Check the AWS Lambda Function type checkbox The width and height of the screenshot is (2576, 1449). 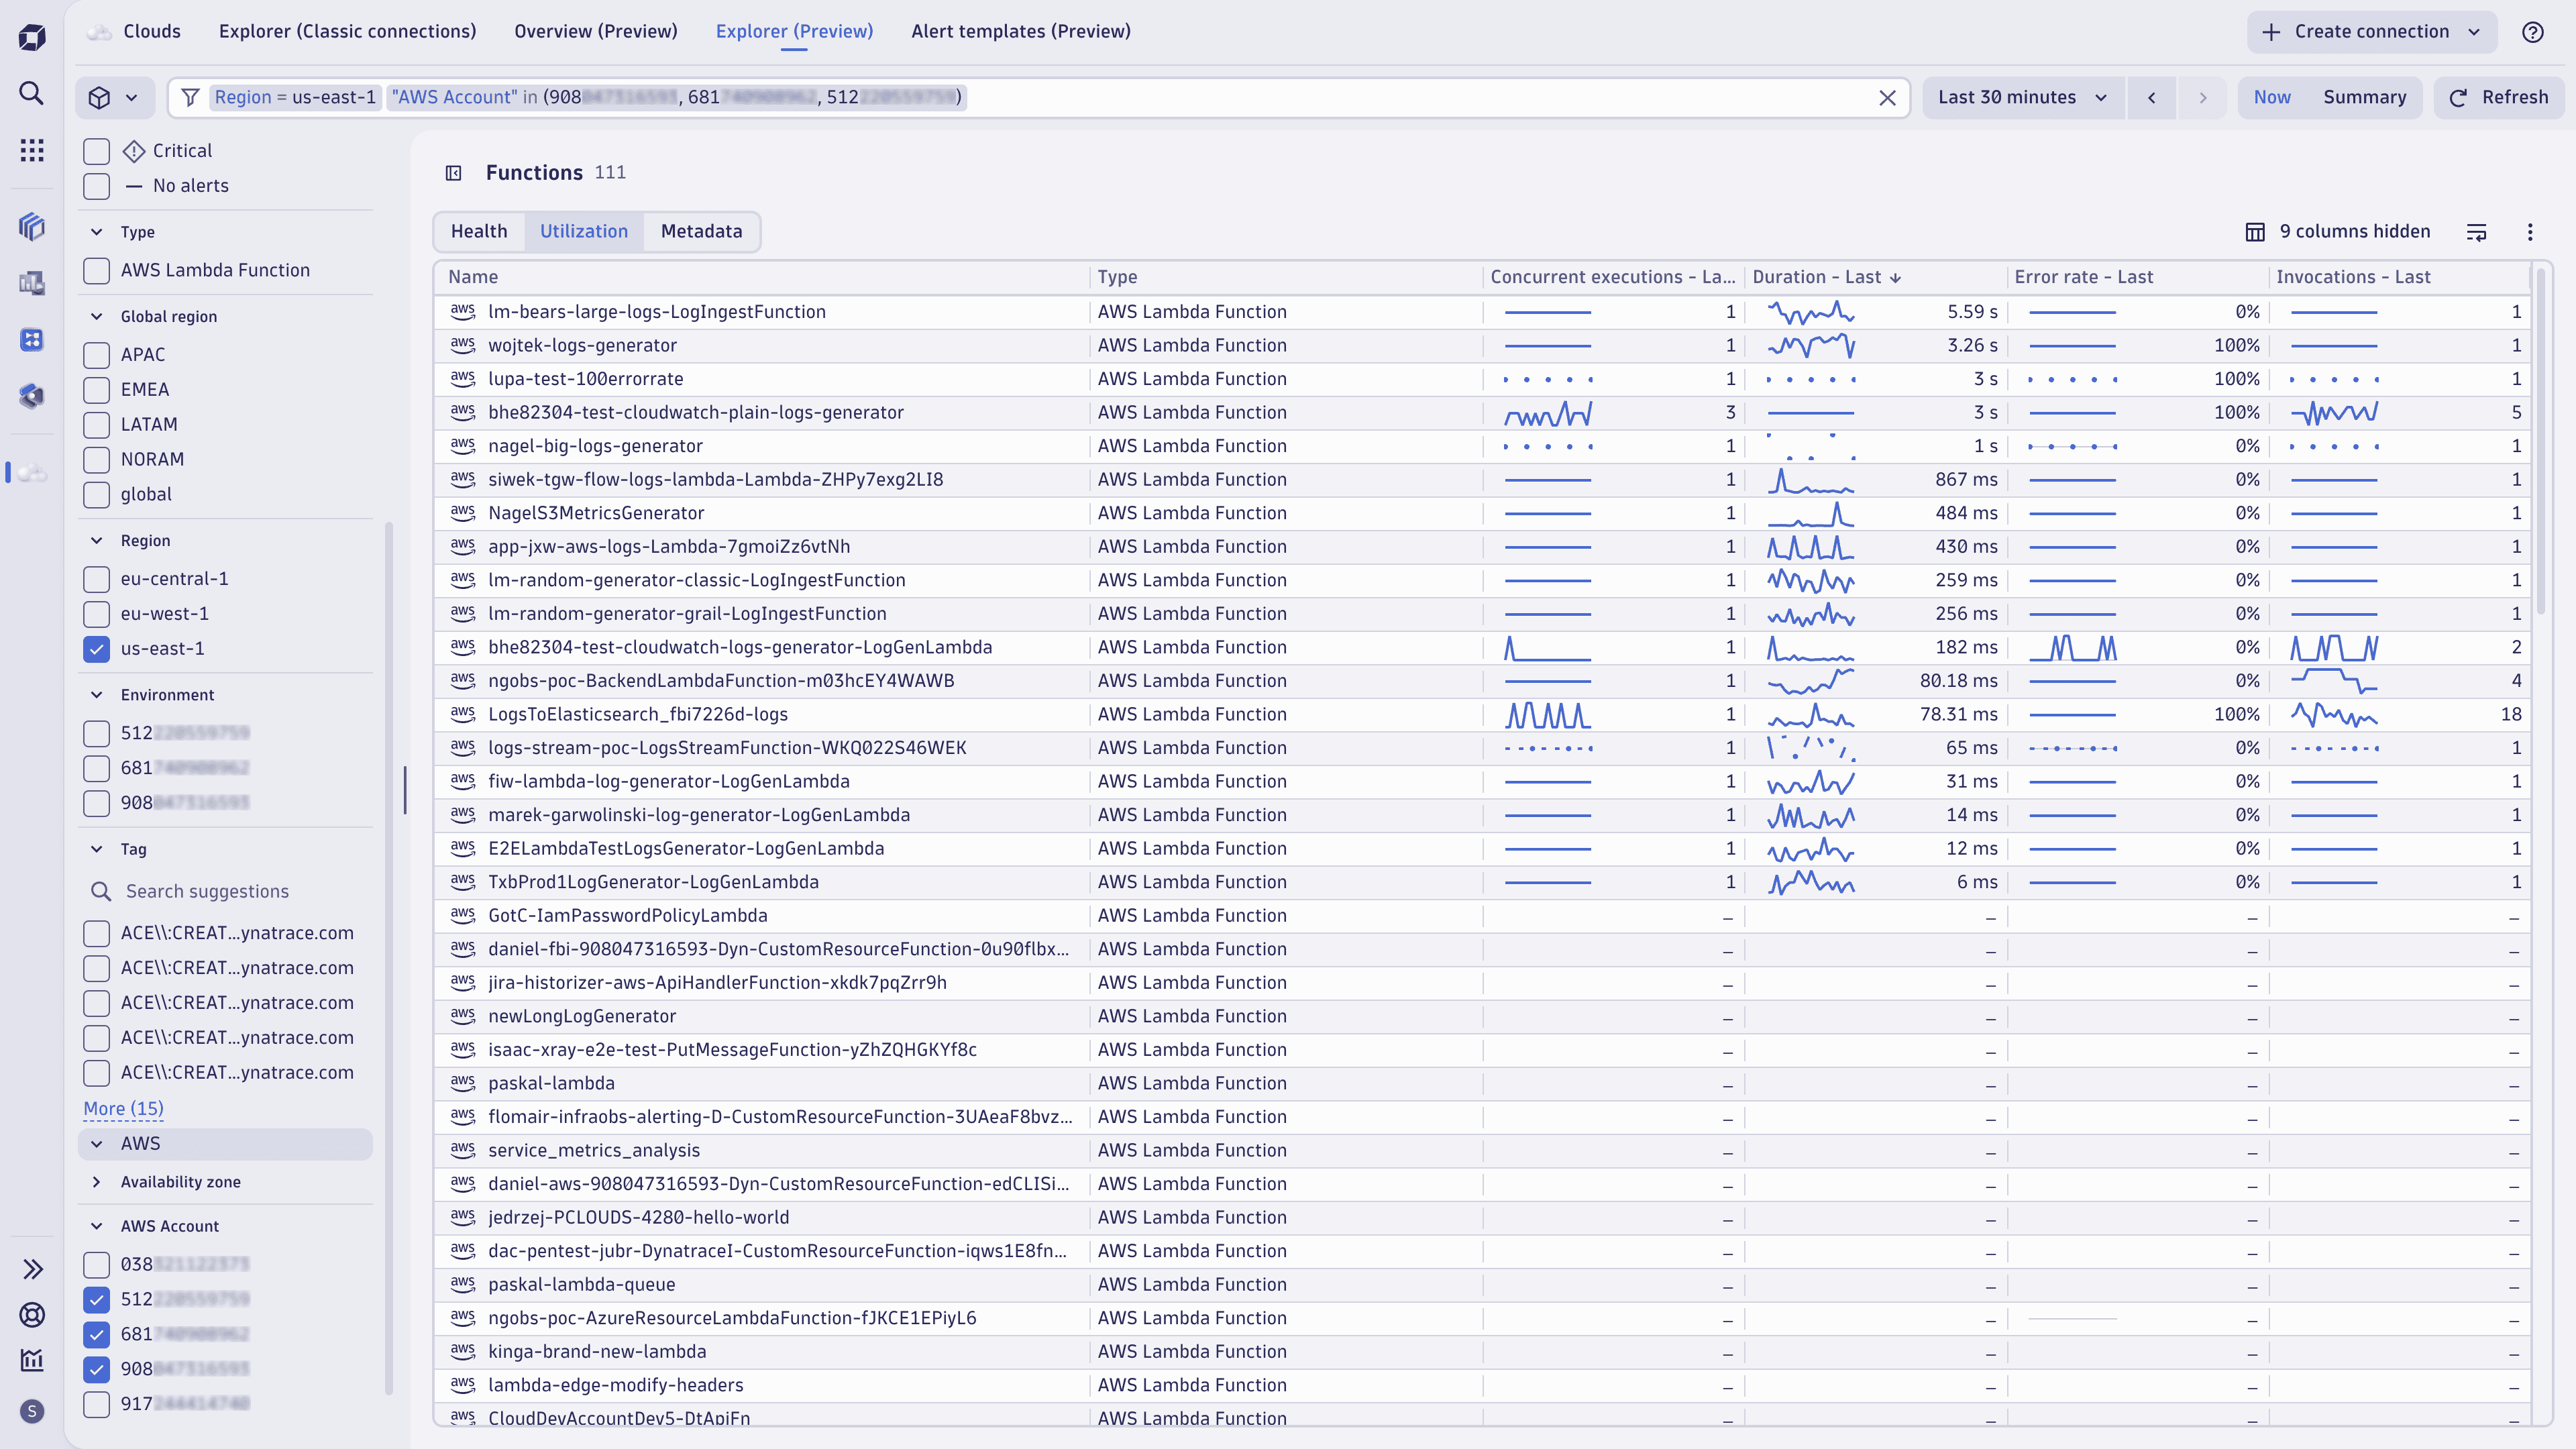click(x=96, y=271)
